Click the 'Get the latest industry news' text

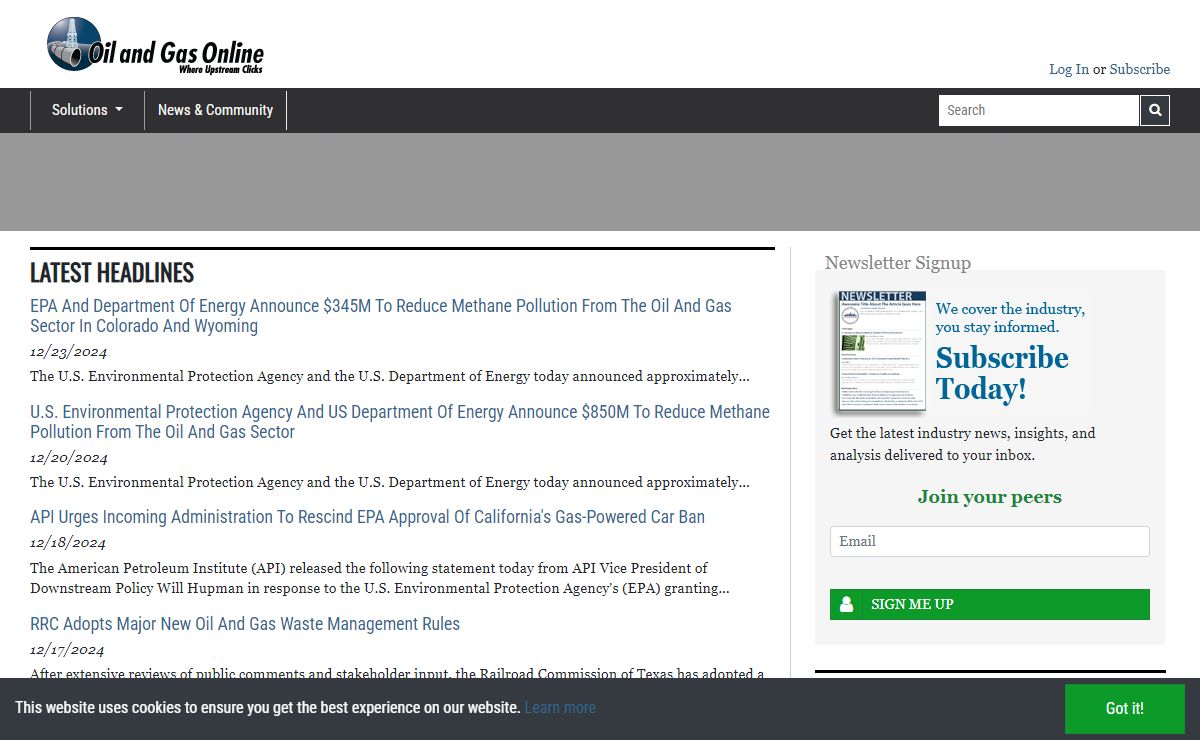963,444
